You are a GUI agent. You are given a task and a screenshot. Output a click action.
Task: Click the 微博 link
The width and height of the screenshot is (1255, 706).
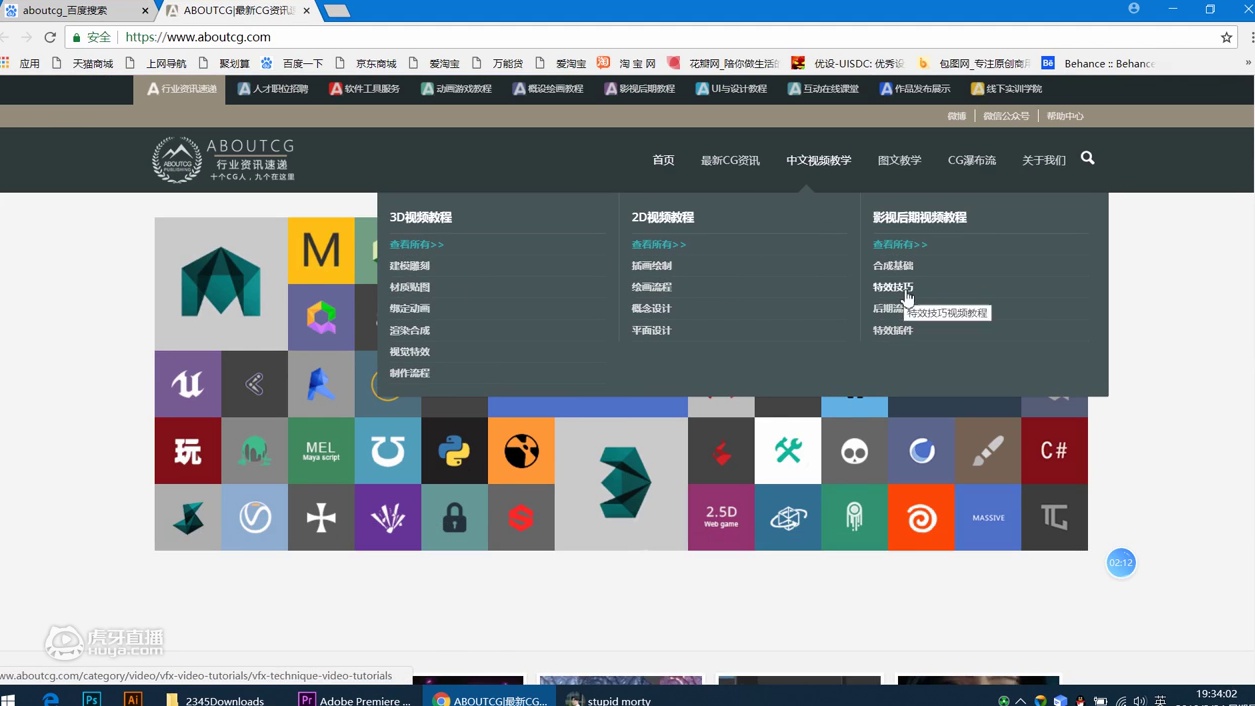pos(957,116)
